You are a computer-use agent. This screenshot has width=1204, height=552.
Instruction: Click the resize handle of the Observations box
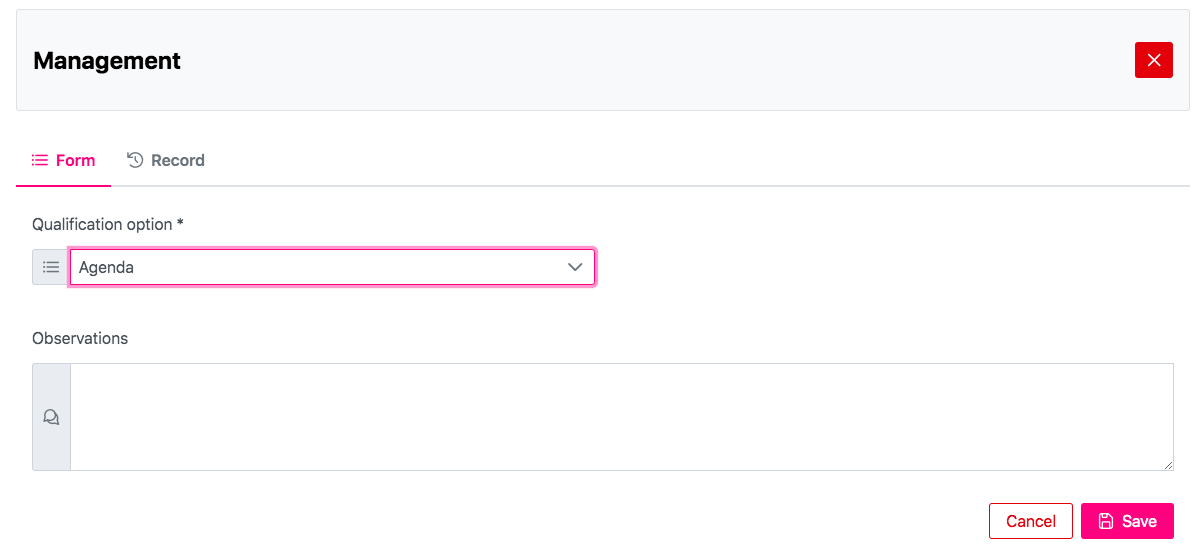point(1168,465)
